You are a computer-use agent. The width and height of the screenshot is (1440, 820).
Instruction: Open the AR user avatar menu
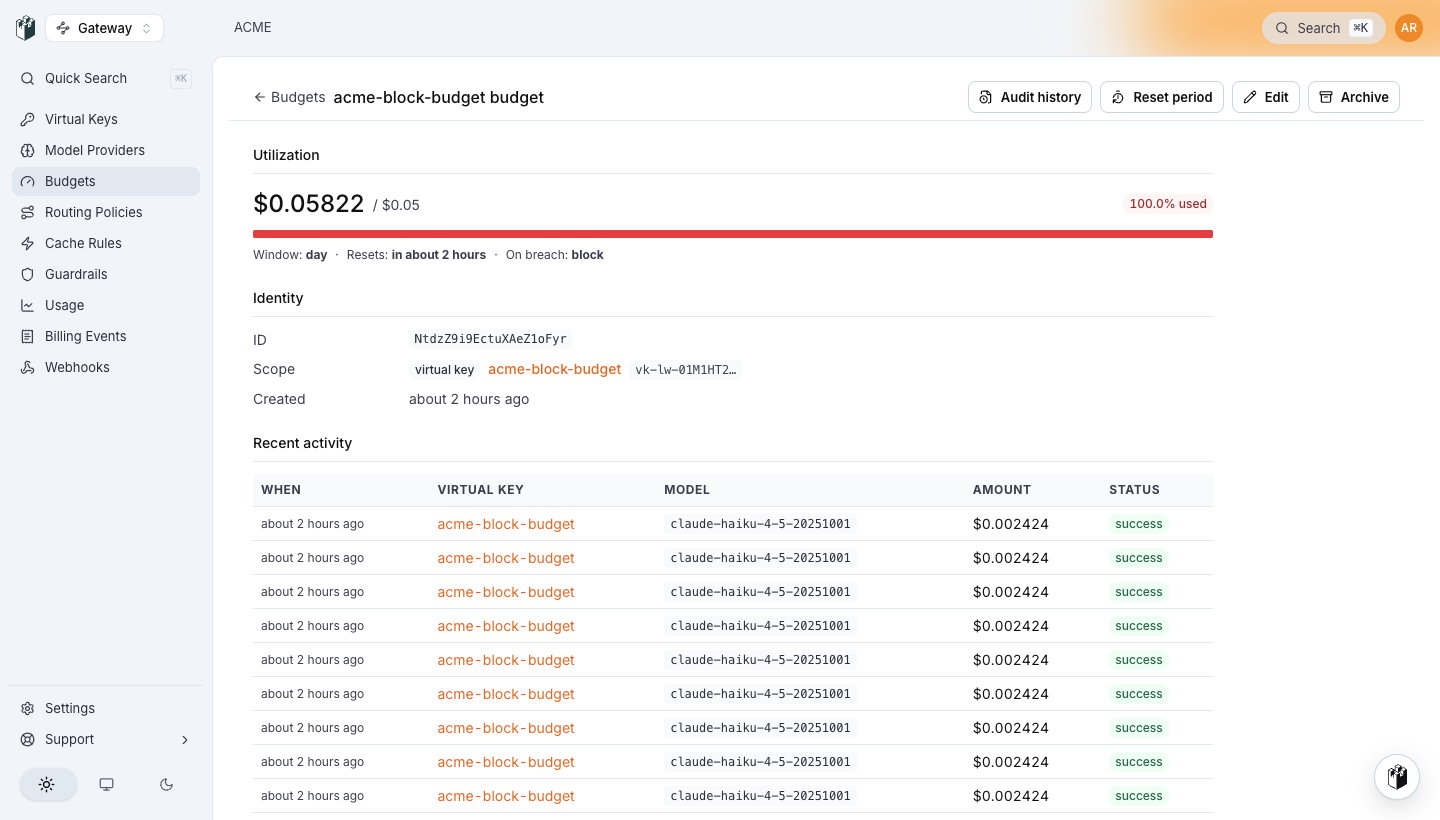pyautogui.click(x=1409, y=28)
